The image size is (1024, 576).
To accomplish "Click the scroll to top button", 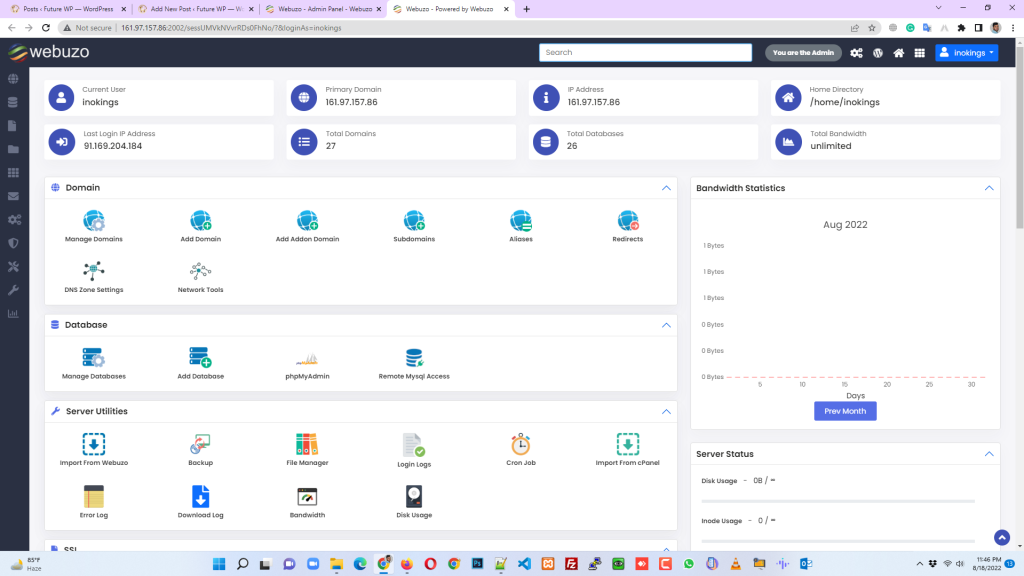I will pyautogui.click(x=1002, y=537).
